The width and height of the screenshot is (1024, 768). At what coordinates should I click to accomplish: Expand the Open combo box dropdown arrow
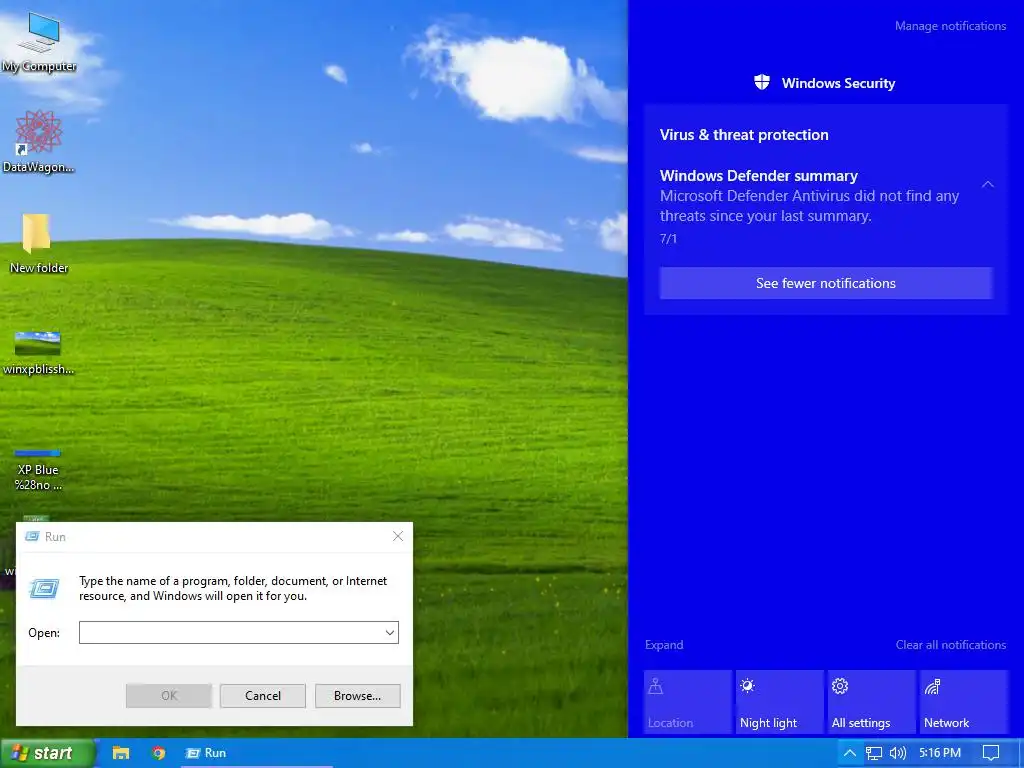[x=390, y=632]
